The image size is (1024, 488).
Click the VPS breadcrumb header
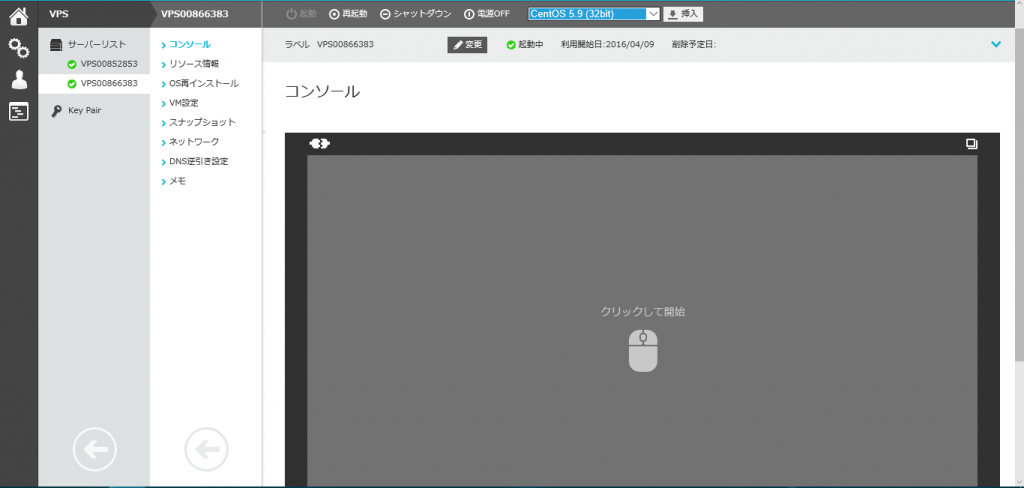(x=59, y=14)
